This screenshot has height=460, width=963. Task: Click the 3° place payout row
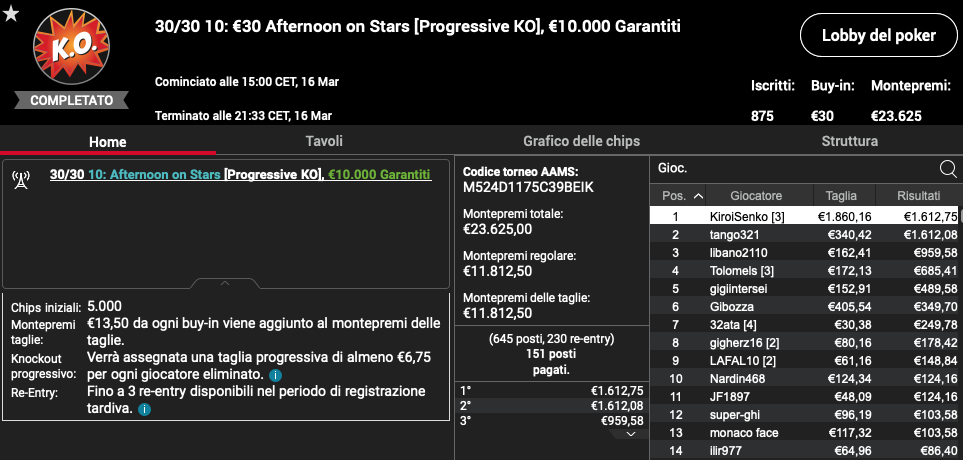[552, 421]
